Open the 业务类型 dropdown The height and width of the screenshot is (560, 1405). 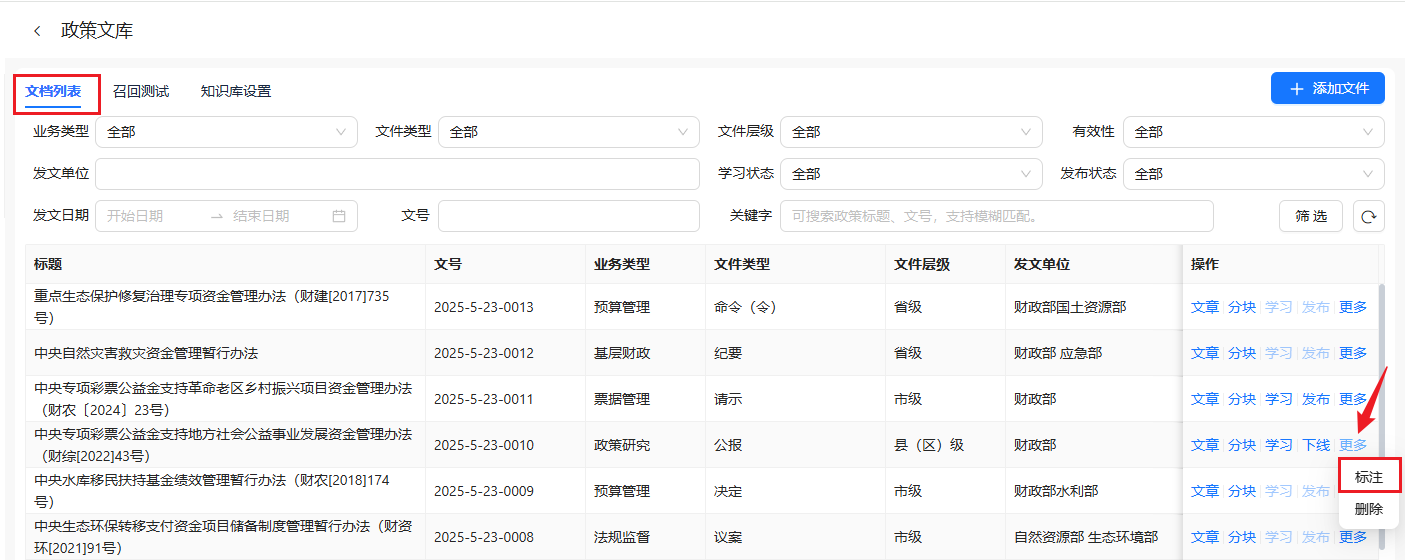(226, 132)
